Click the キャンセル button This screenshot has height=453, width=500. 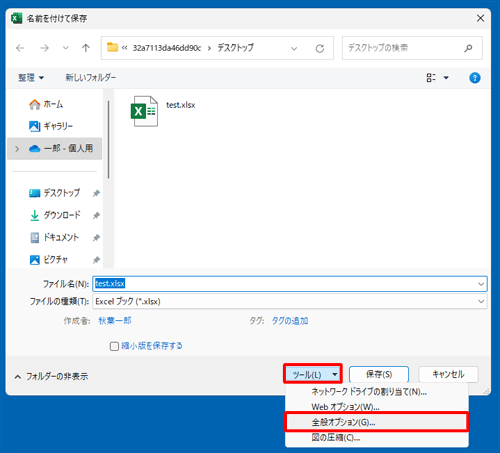coord(448,374)
